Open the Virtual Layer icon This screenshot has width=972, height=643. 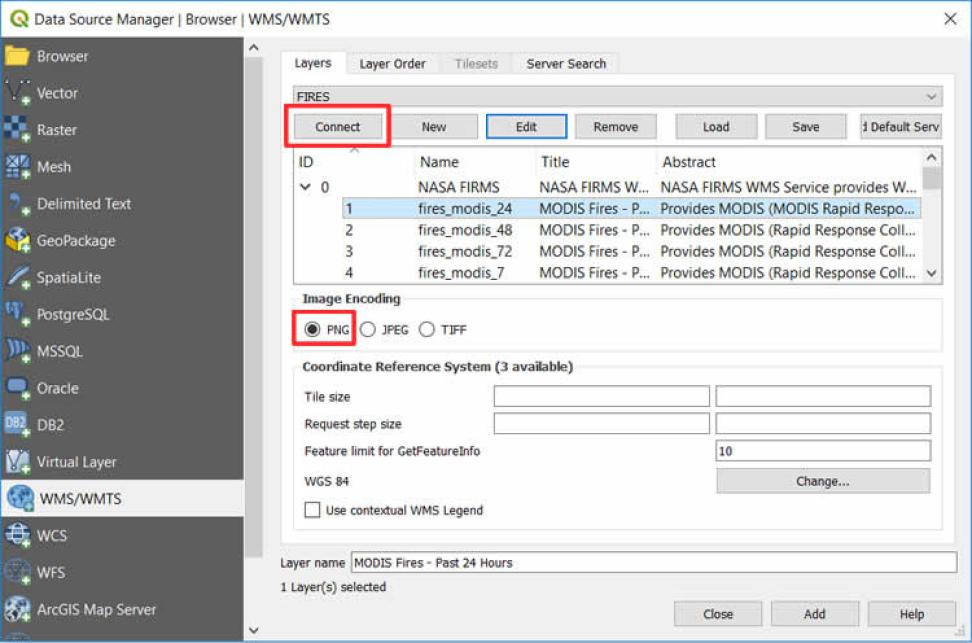[17, 462]
